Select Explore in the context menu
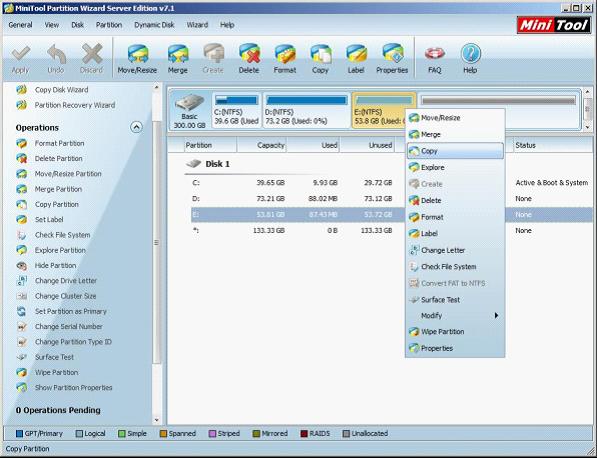The width and height of the screenshot is (597, 458). tap(455, 168)
